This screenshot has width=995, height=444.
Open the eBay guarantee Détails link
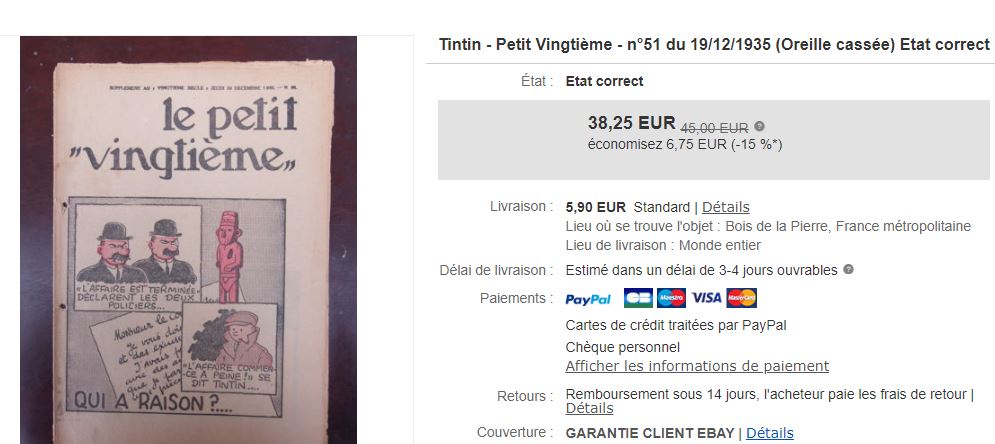769,433
